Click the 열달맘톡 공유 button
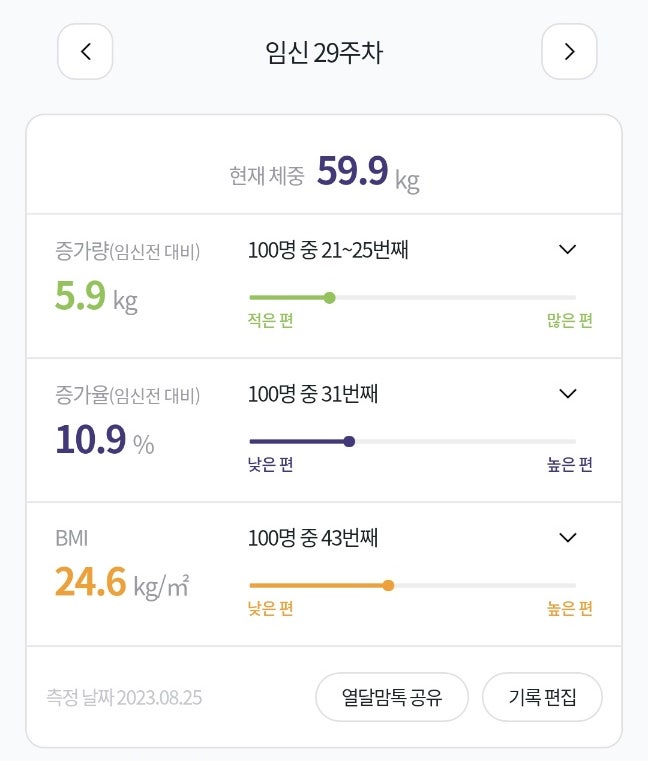Image resolution: width=648 pixels, height=761 pixels. [x=392, y=697]
